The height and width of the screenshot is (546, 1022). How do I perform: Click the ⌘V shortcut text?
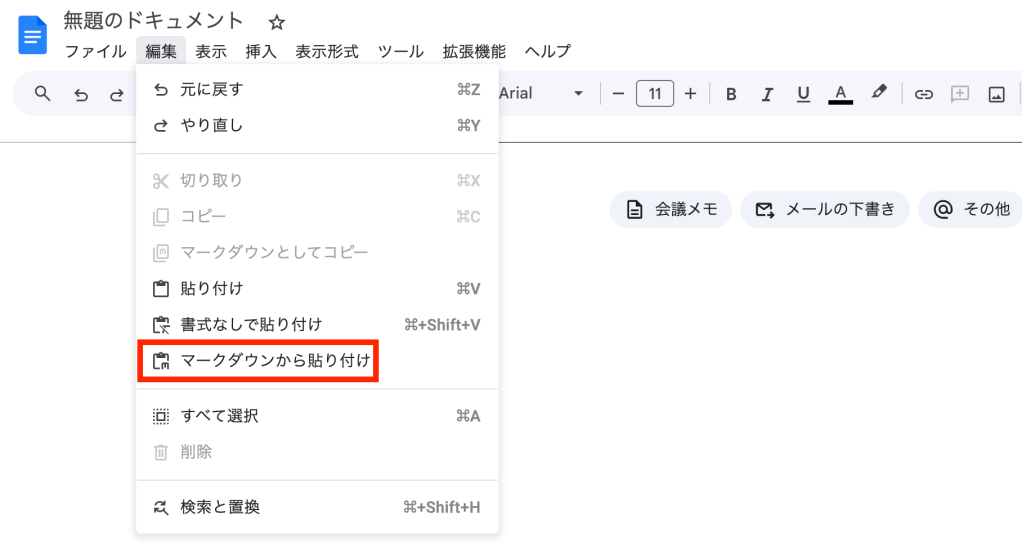(x=468, y=289)
